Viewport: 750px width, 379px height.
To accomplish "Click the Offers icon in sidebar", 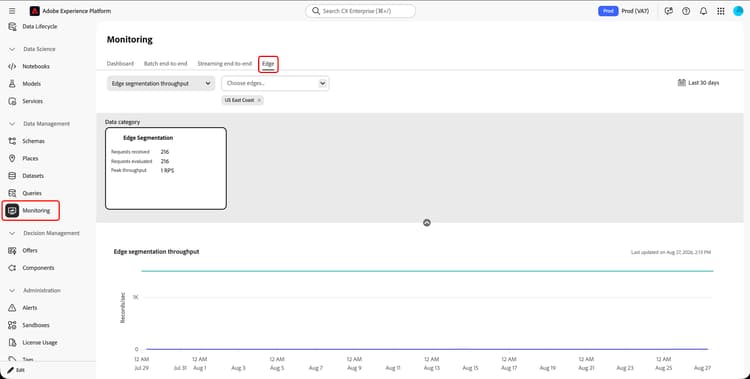I will coord(12,250).
